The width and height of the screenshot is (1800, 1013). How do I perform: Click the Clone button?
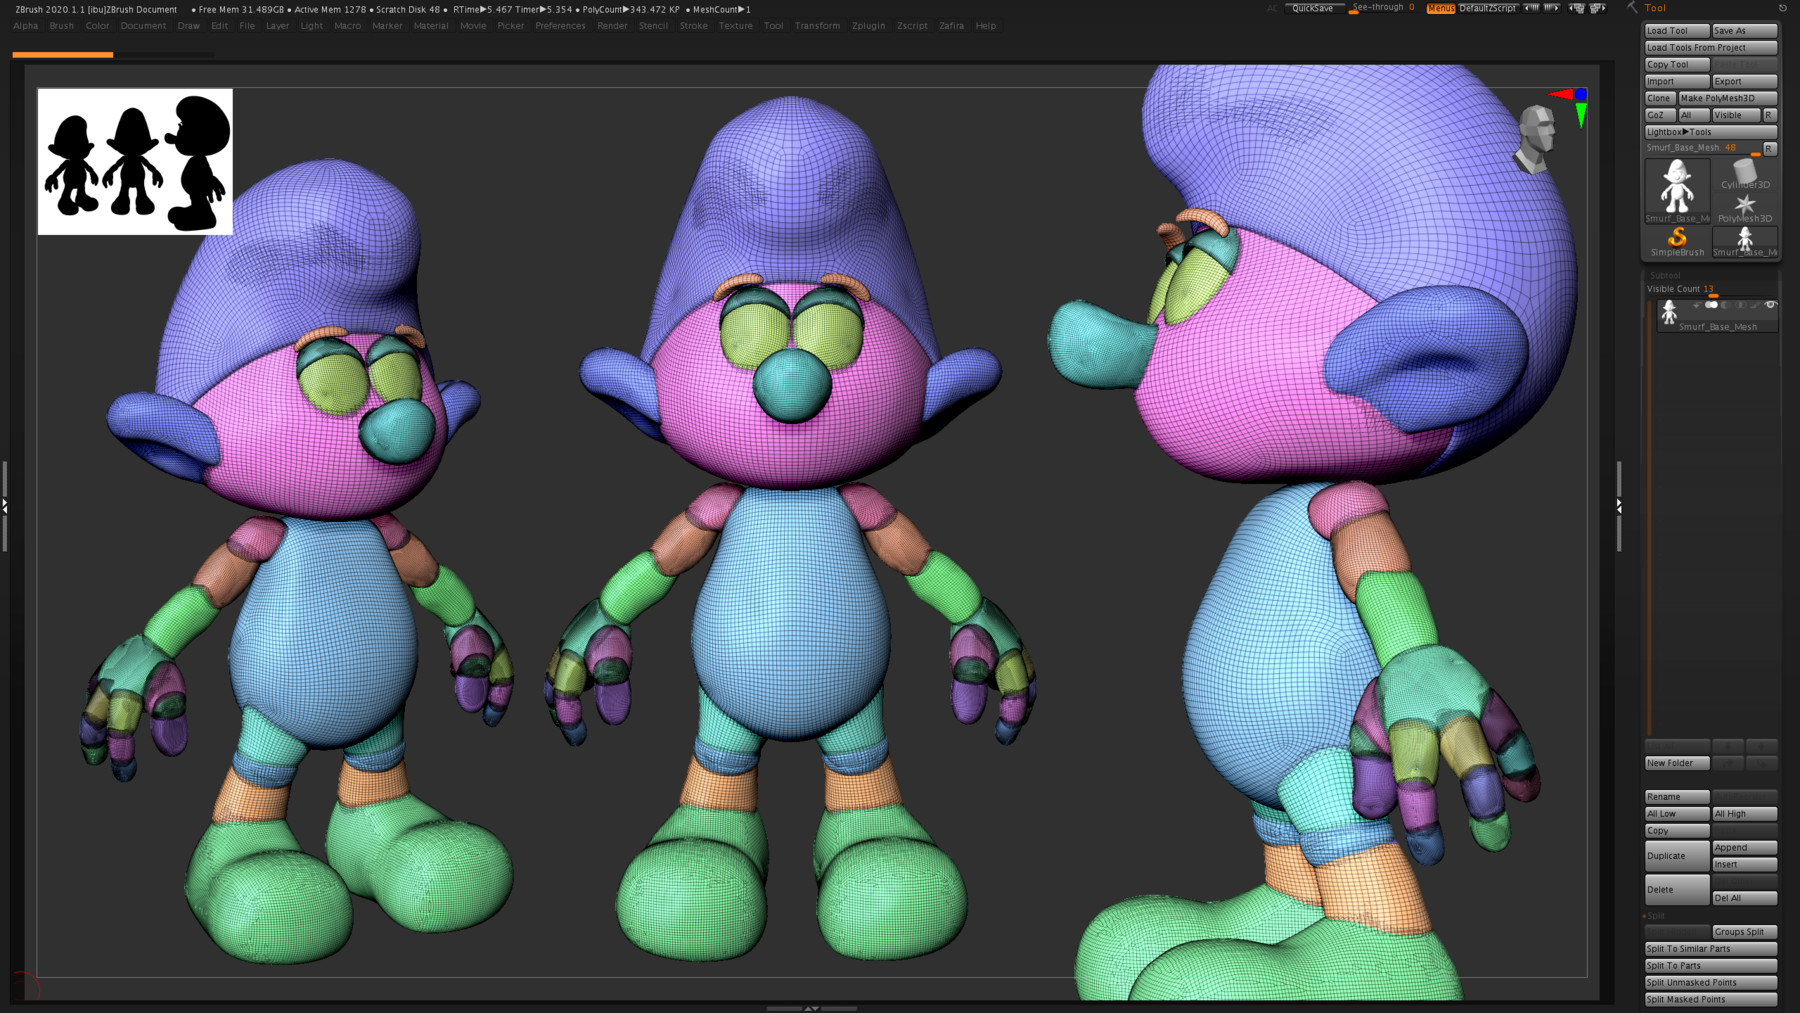pos(1660,98)
